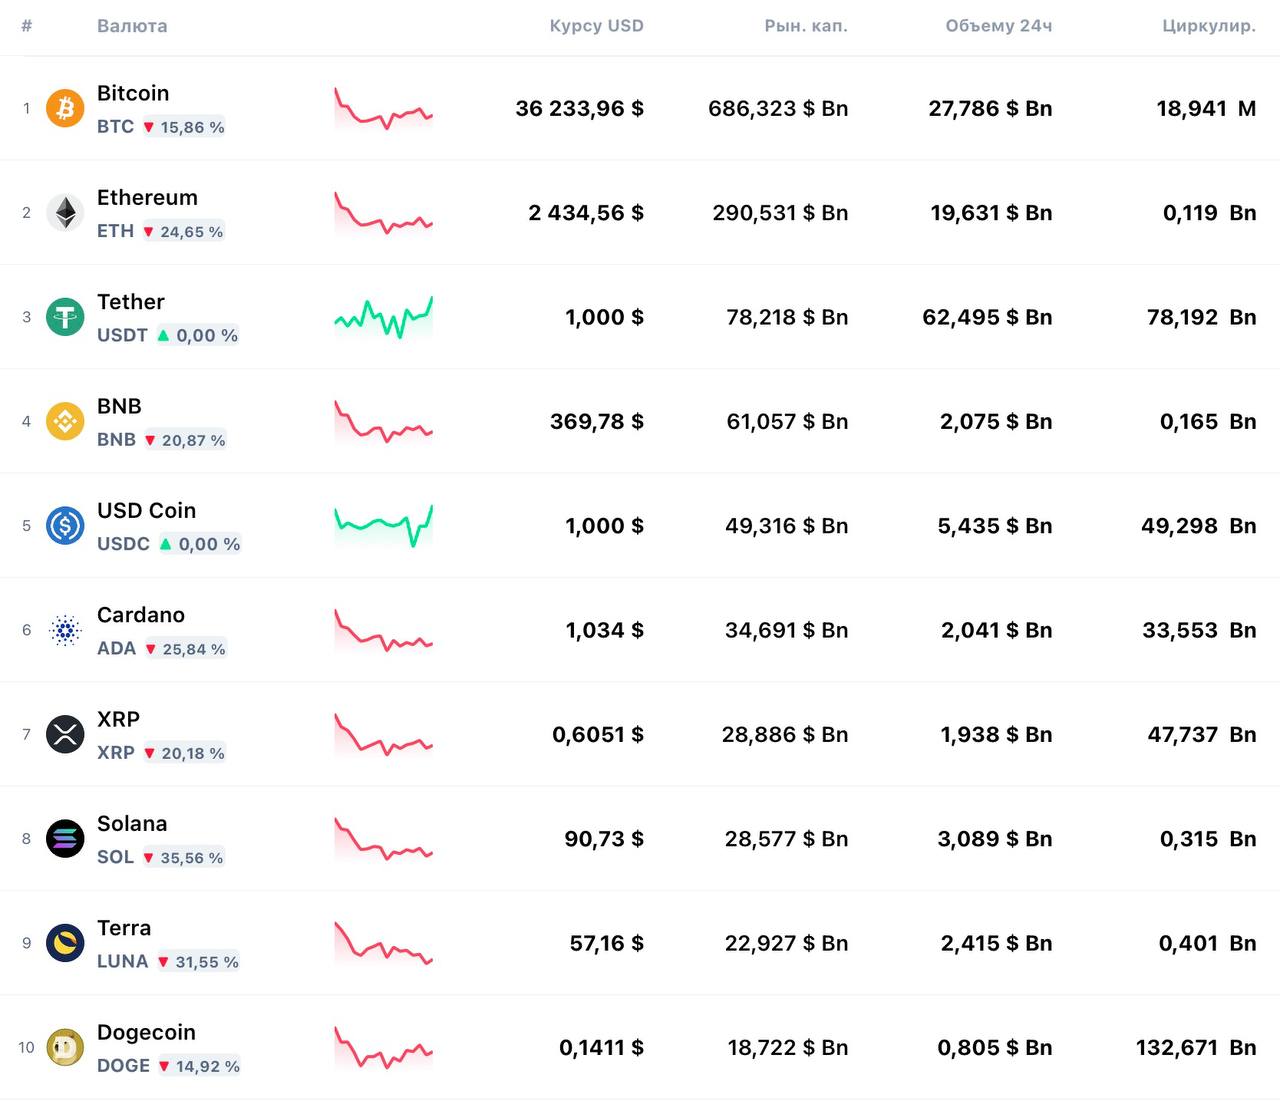Sort by the Курсу USD column header
The image size is (1280, 1101).
pyautogui.click(x=596, y=26)
